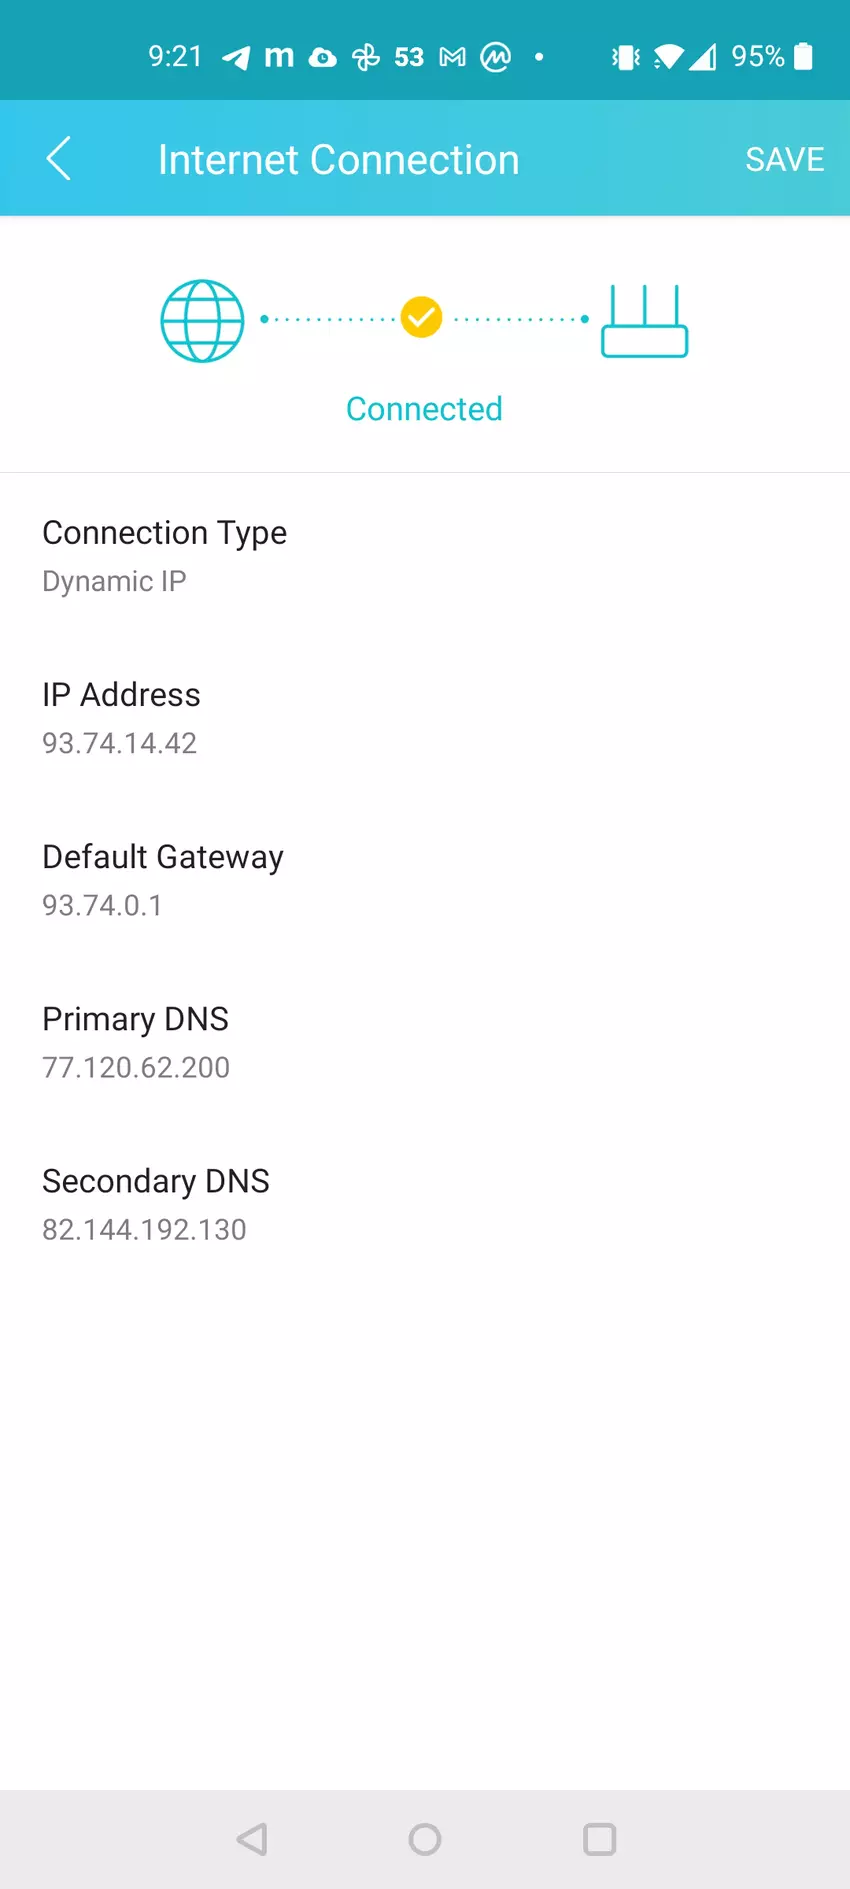Screen dimensions: 850x1889
Task: Tap the IP Address 93.74.14.42 value
Action: point(120,743)
